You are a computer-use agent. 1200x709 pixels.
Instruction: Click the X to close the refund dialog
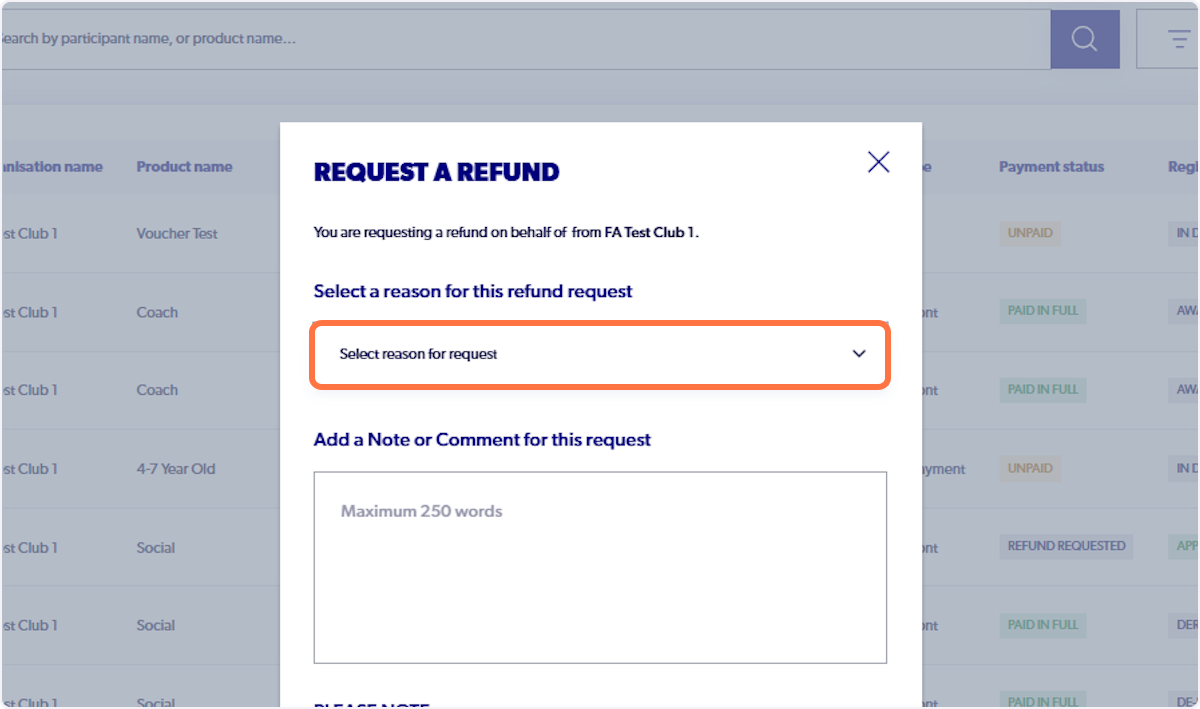coord(878,161)
